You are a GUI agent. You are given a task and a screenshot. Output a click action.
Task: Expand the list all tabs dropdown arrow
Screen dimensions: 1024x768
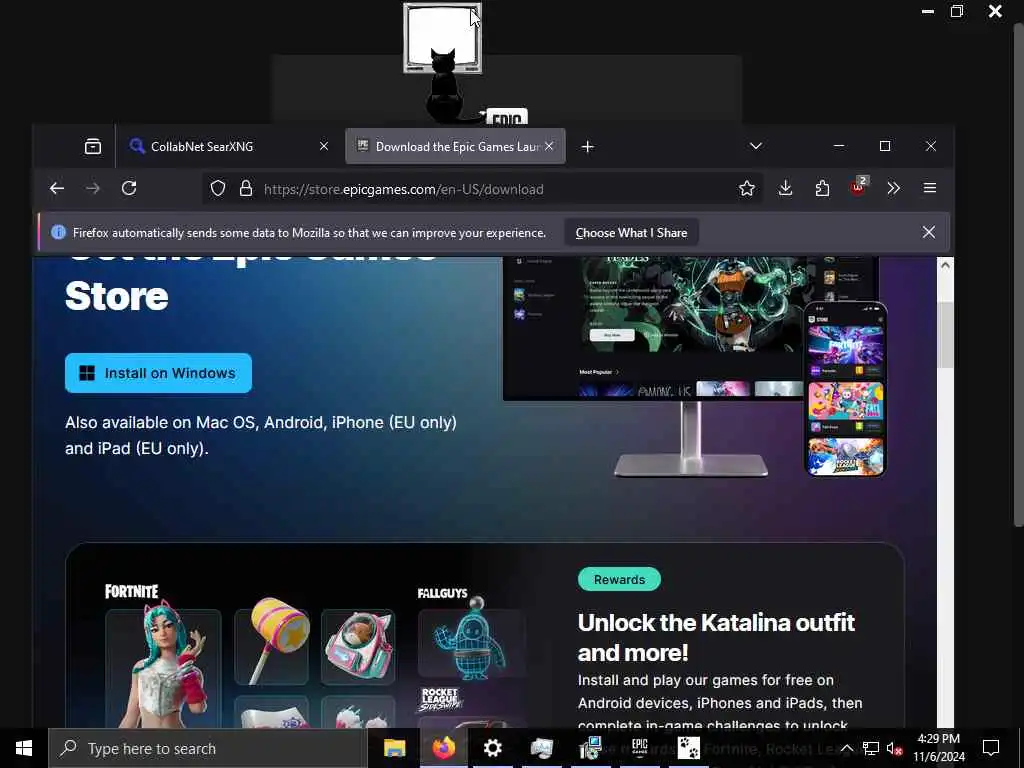pos(756,146)
